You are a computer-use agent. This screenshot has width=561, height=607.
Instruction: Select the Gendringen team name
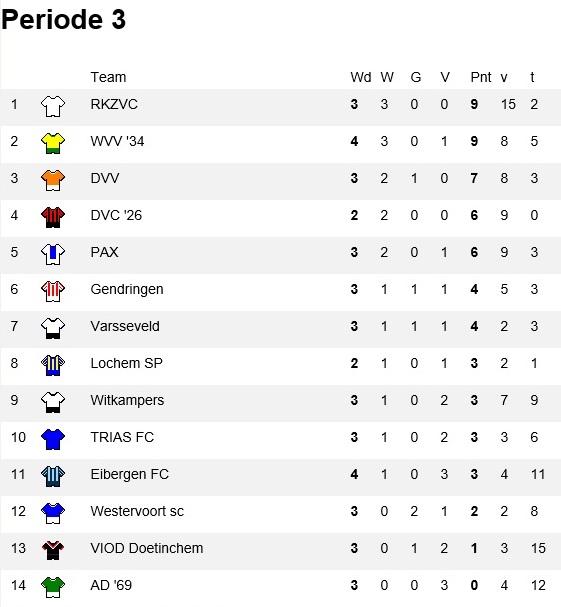coord(127,290)
